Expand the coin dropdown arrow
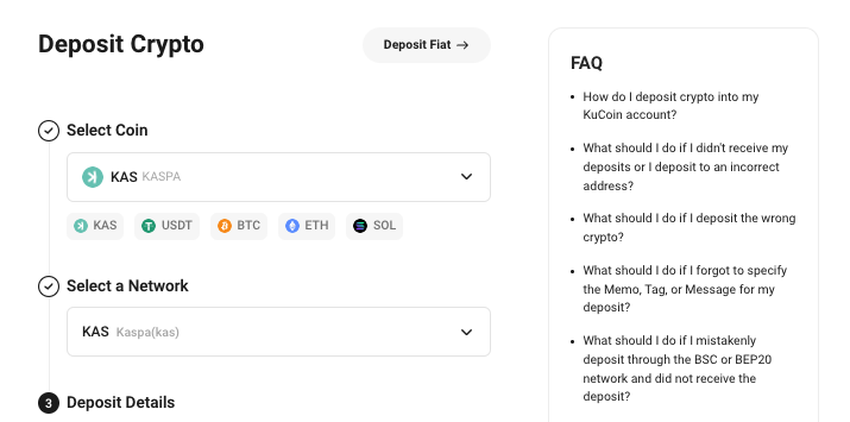This screenshot has height=422, width=850. point(466,177)
